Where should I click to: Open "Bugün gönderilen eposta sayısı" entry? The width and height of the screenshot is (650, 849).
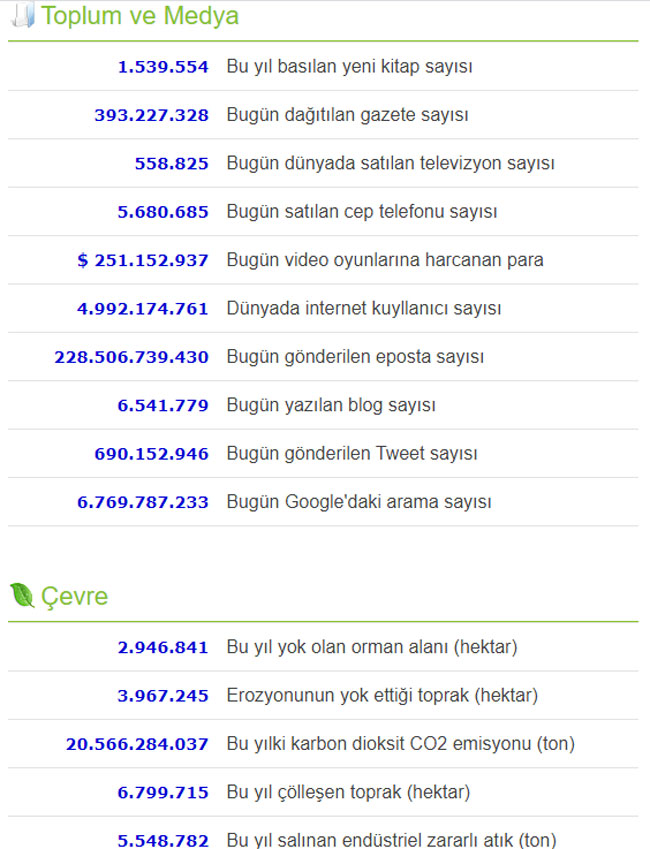tap(355, 357)
